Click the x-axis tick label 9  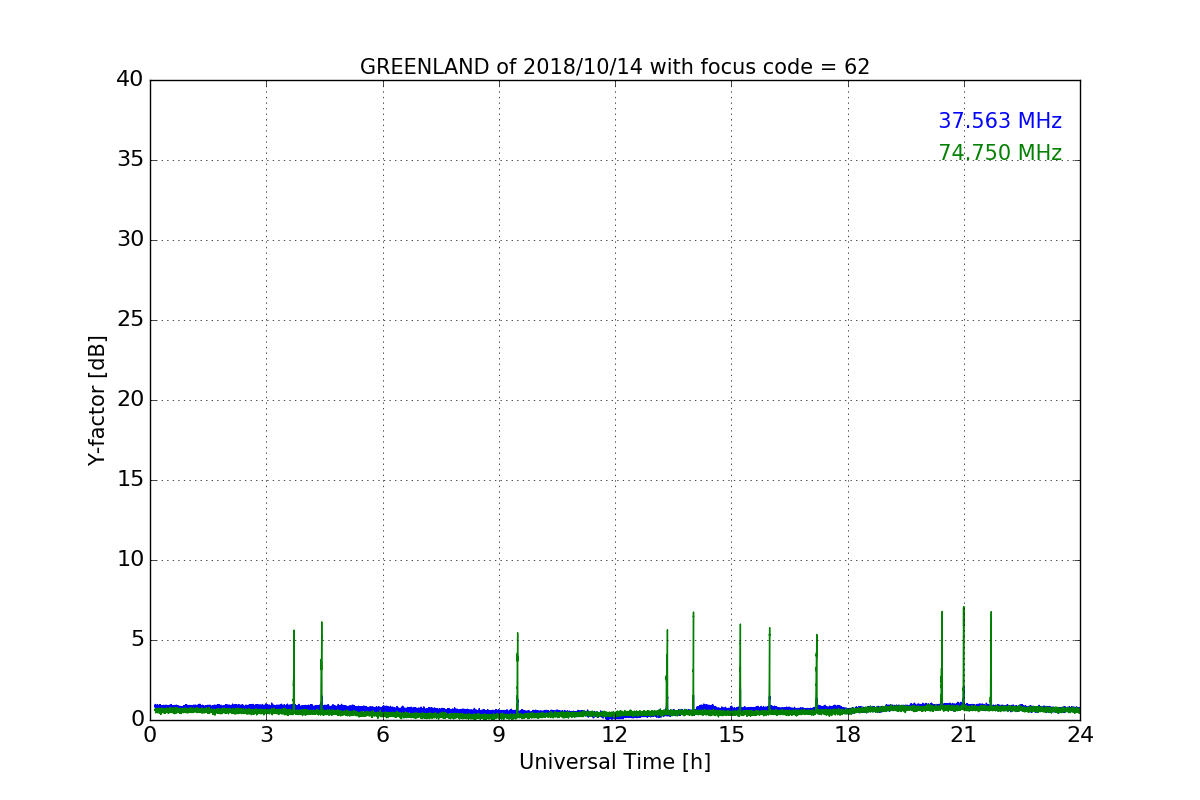click(x=499, y=735)
